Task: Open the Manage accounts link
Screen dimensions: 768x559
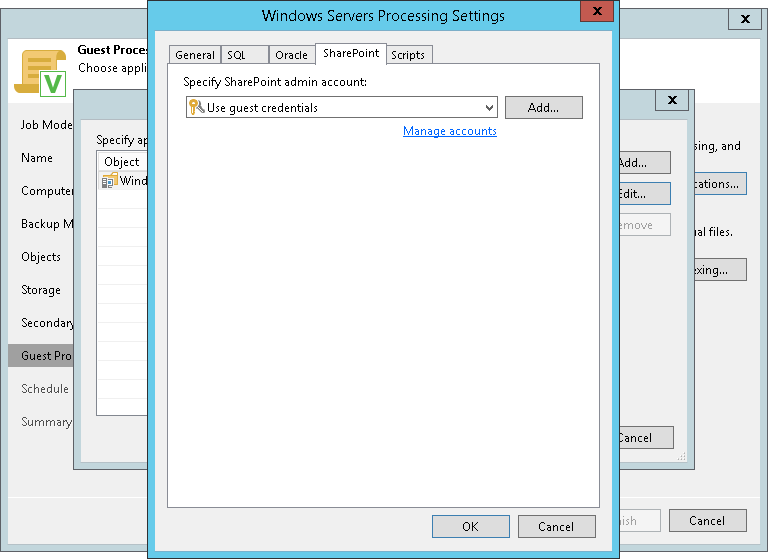Action: point(450,131)
